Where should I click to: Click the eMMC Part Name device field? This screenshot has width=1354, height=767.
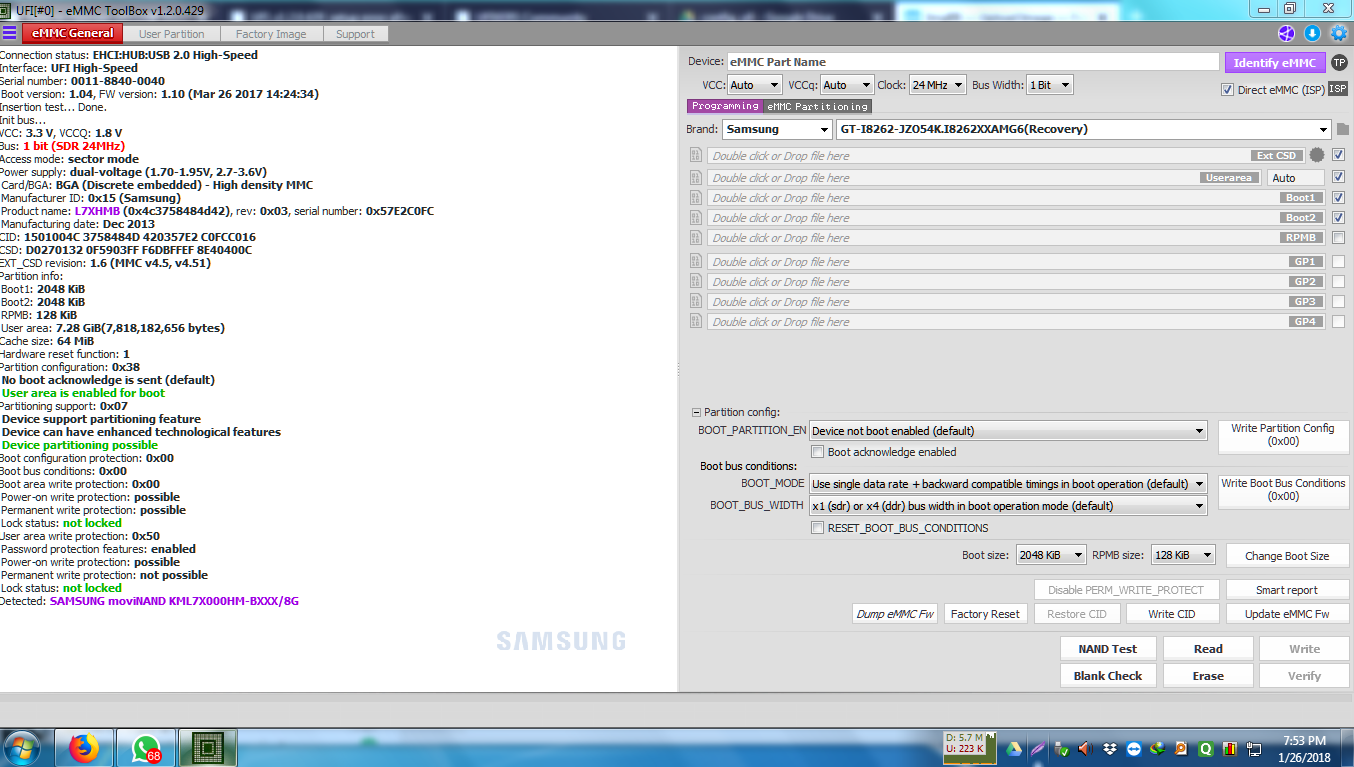972,62
